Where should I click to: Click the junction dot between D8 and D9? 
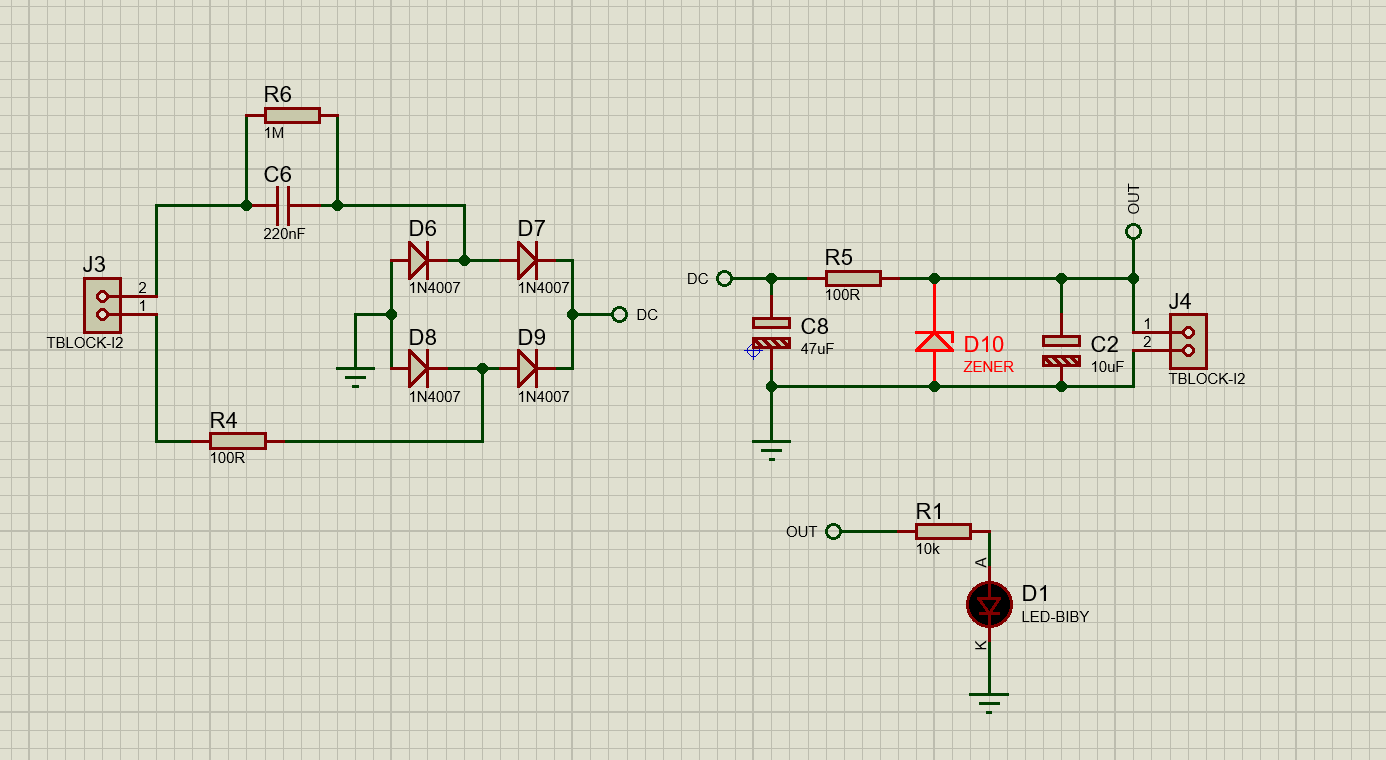pyautogui.click(x=482, y=369)
